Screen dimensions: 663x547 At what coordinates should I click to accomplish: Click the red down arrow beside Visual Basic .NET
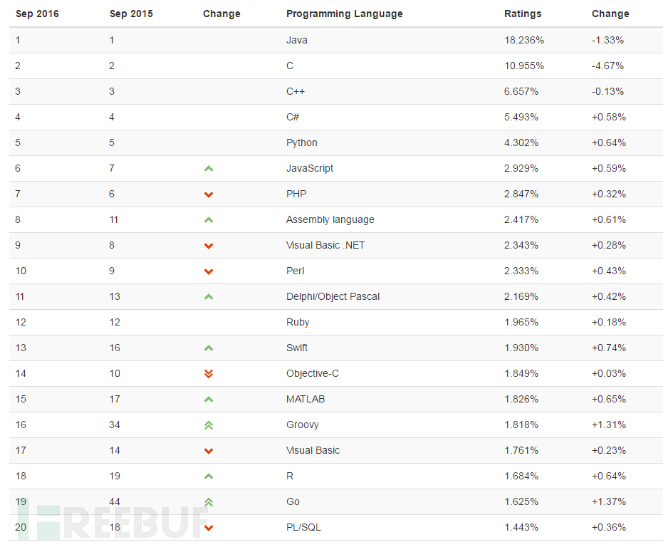(208, 246)
